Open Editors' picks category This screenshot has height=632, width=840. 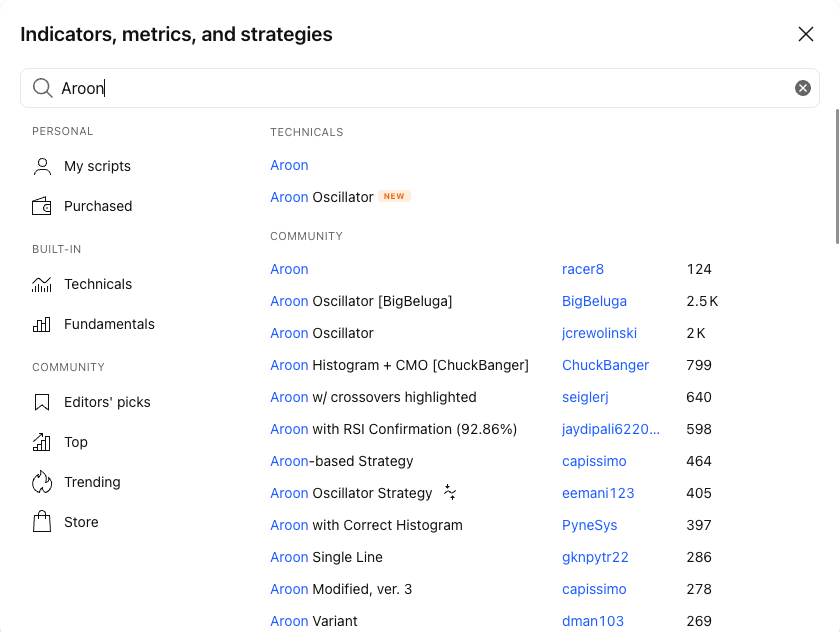107,402
